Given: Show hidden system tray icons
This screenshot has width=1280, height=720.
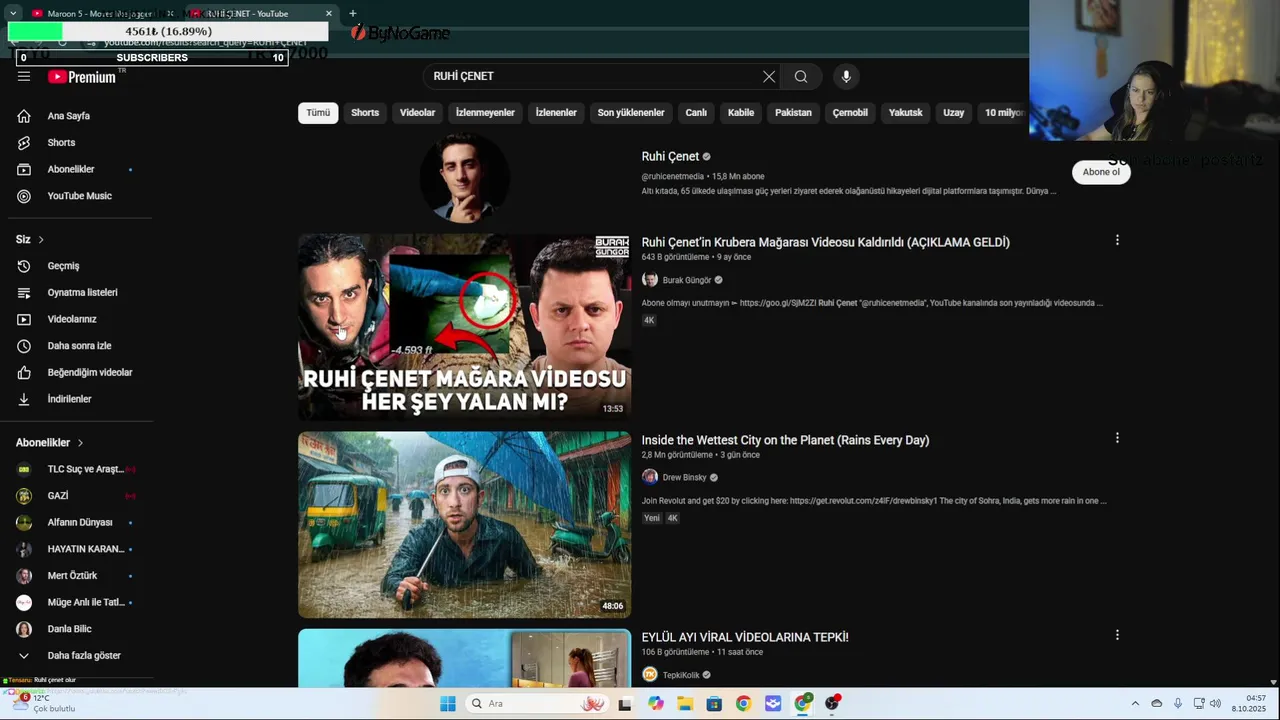Looking at the screenshot, I should (1135, 704).
